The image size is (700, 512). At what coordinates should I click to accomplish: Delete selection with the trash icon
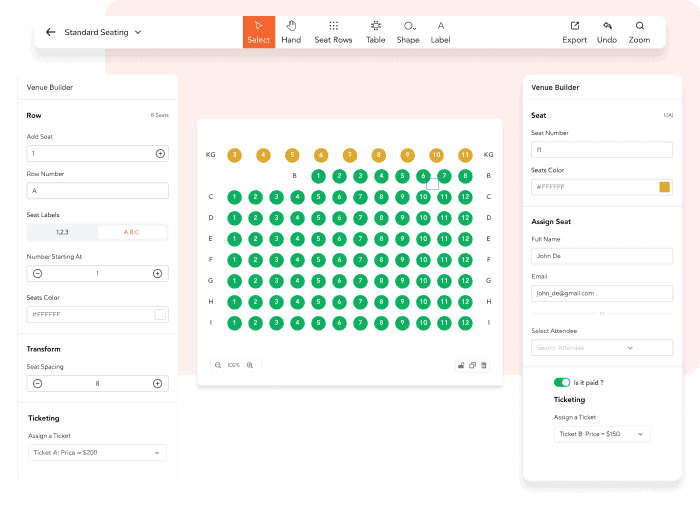(x=484, y=366)
